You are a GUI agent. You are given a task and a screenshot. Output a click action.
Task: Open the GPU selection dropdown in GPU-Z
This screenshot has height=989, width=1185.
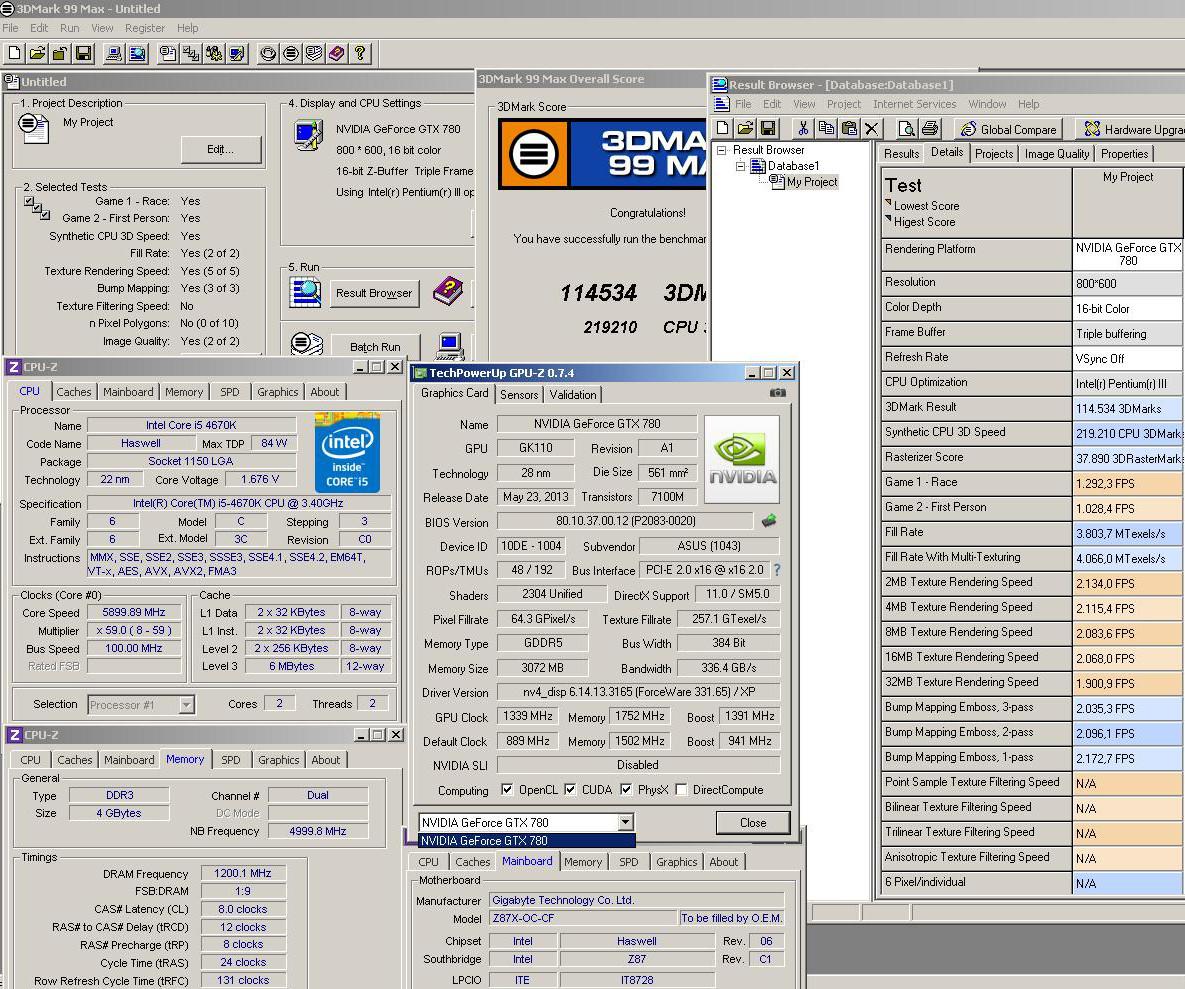pyautogui.click(x=625, y=822)
